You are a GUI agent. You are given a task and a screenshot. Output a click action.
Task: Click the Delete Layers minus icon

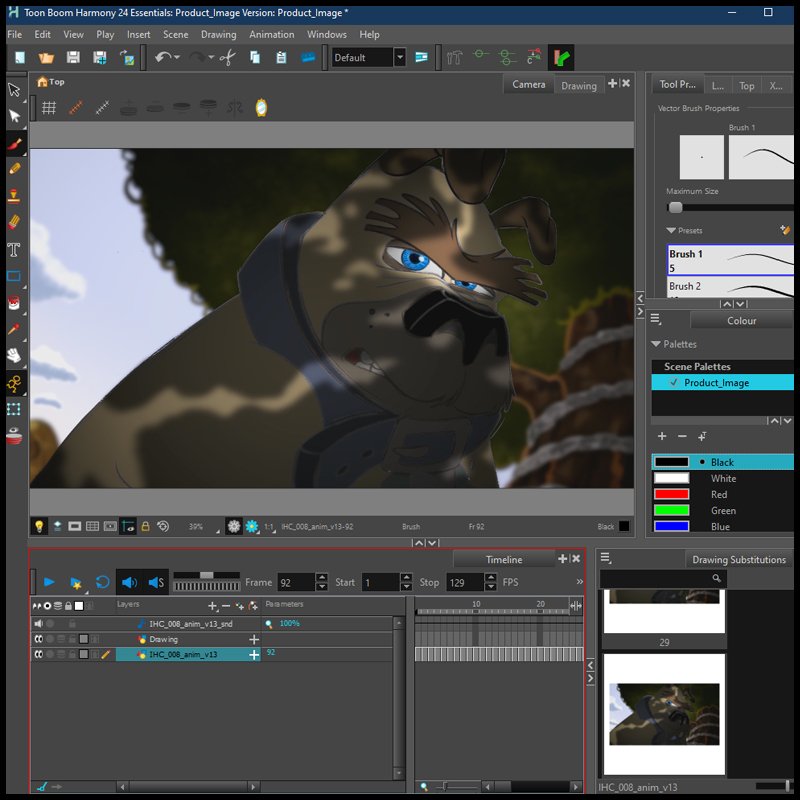coord(226,606)
